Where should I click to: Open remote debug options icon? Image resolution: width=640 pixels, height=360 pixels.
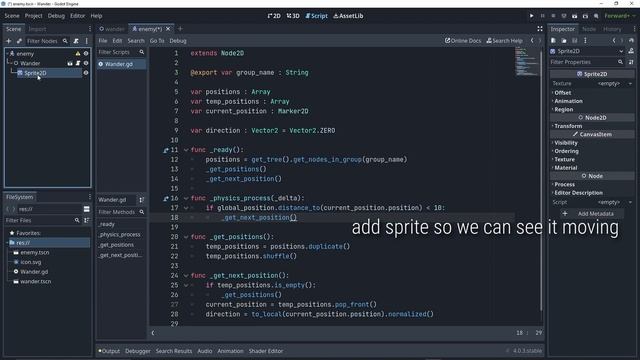pos(564,16)
